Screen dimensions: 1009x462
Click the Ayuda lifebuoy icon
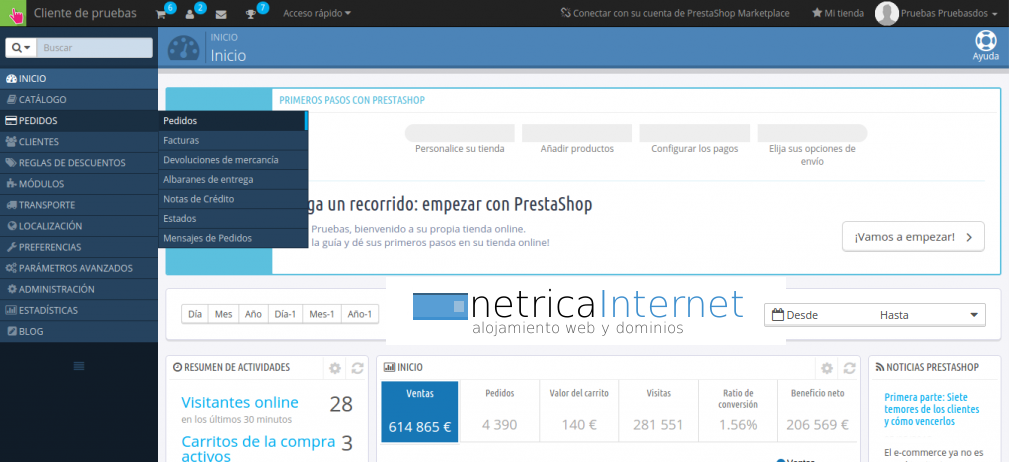pos(985,41)
